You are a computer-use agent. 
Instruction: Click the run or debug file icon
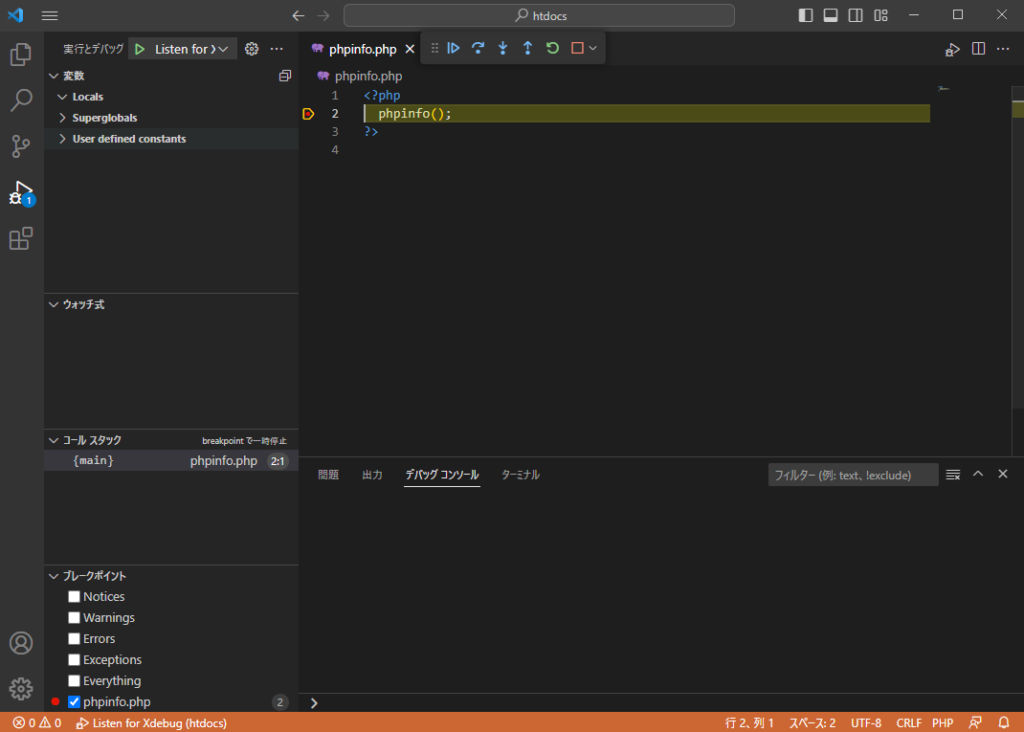pos(952,49)
